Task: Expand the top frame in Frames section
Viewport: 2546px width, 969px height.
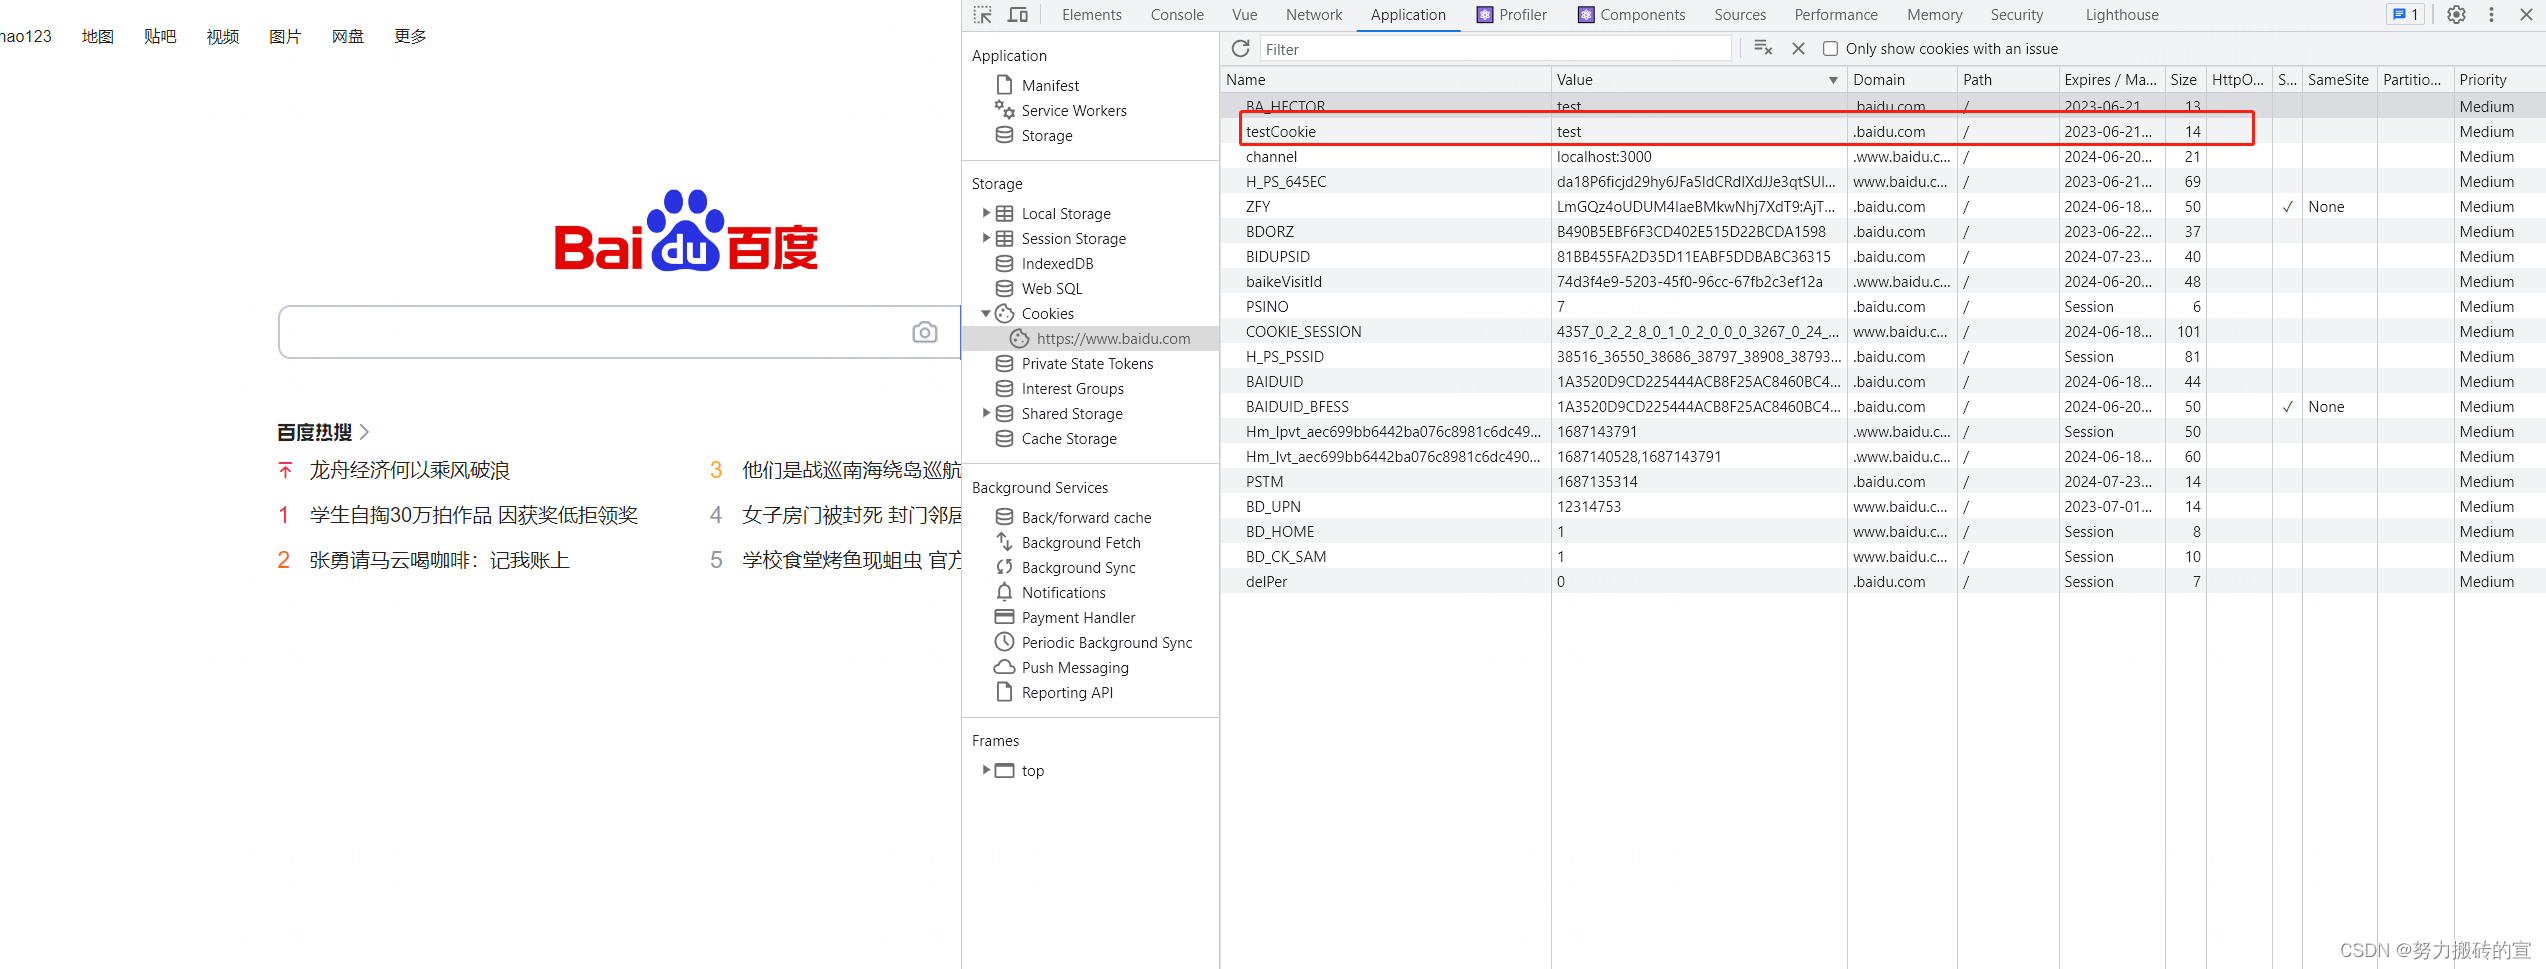Action: 986,770
